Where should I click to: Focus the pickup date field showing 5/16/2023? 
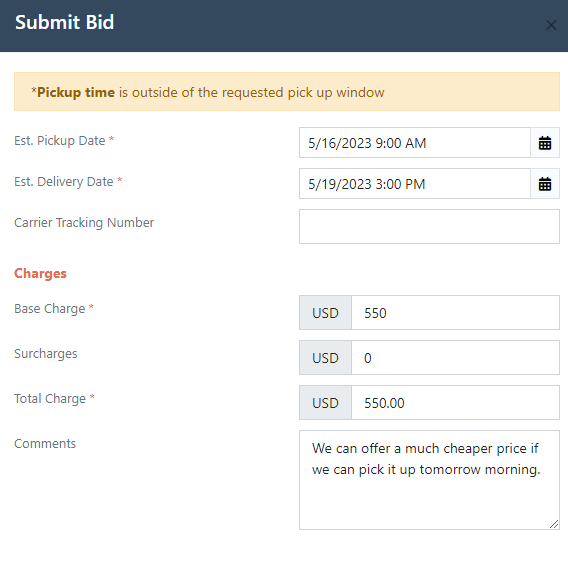[415, 143]
